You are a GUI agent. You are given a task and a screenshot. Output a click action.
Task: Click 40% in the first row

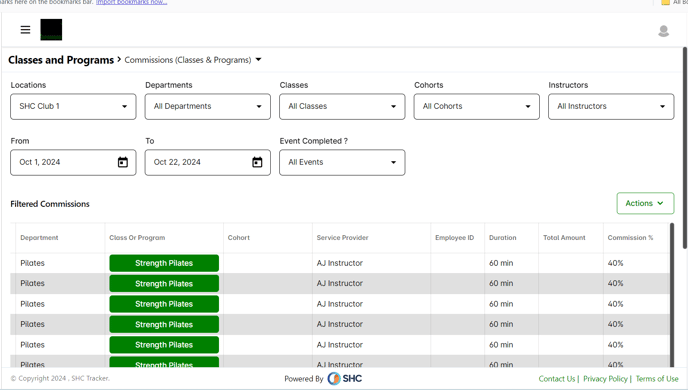click(x=615, y=263)
